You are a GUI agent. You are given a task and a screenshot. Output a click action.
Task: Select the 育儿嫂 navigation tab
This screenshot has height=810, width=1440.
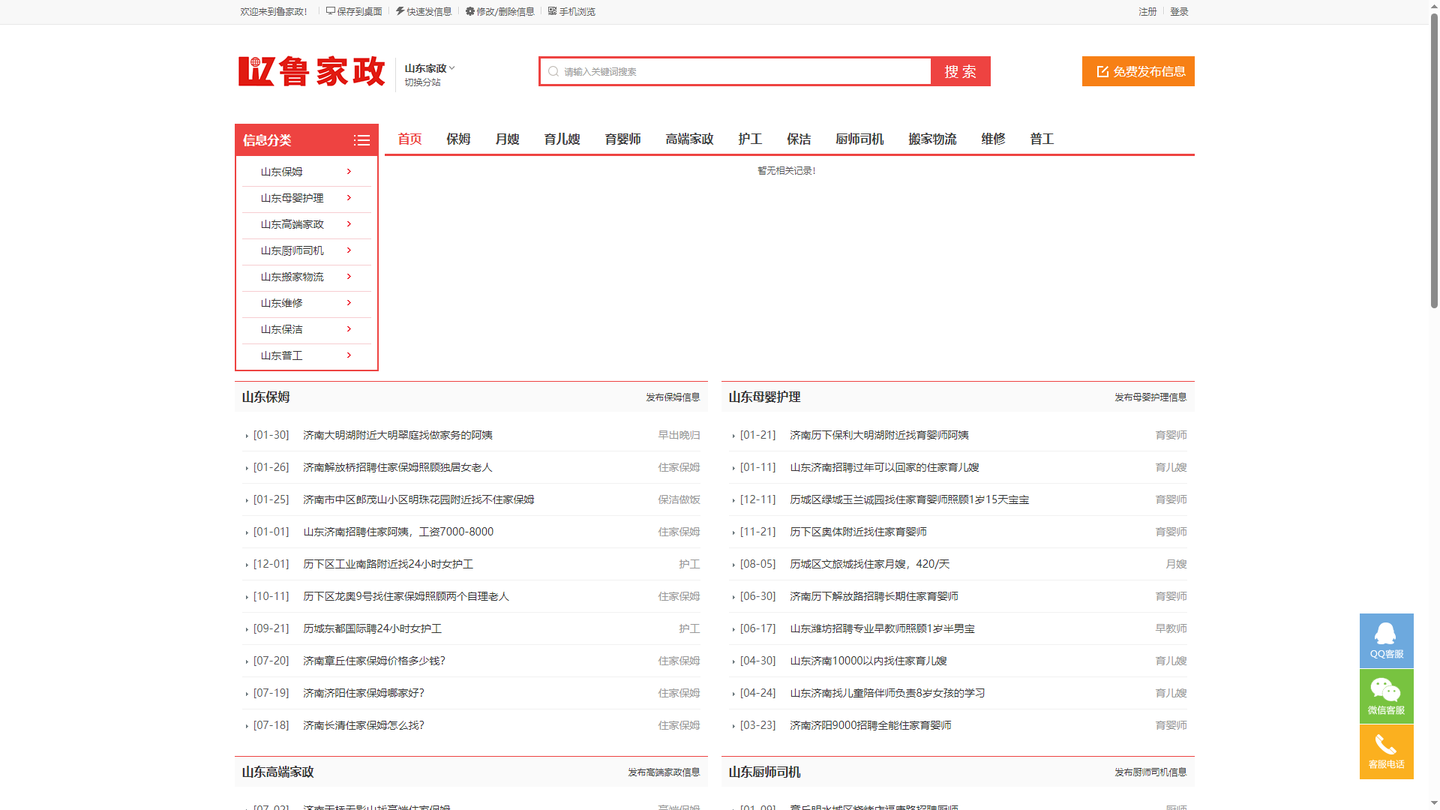(562, 139)
